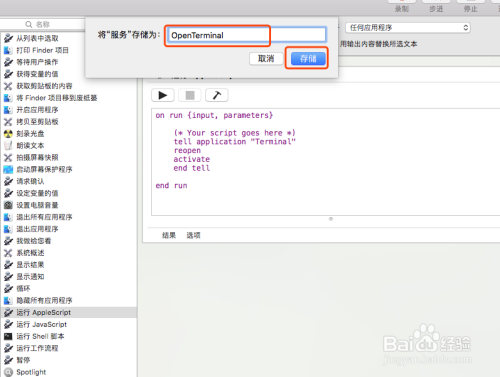500x377 pixels.
Task: Select the Spotlight action row
Action: pyautogui.click(x=68, y=372)
